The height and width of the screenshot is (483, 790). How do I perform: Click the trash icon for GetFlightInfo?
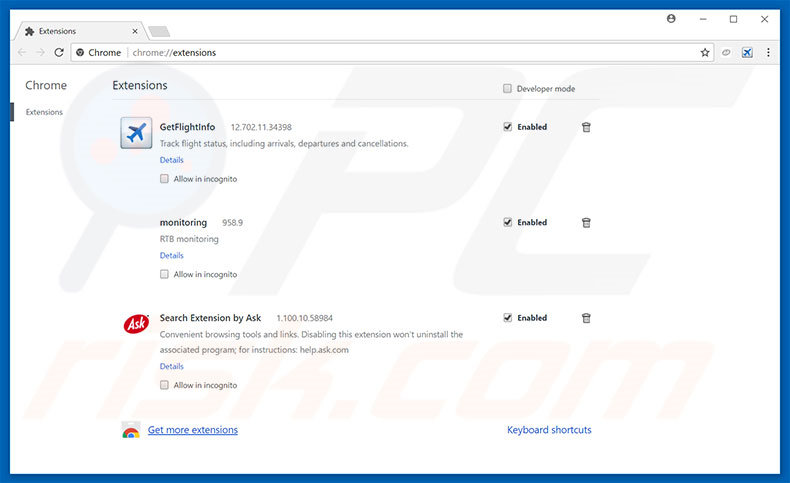pyautogui.click(x=586, y=127)
